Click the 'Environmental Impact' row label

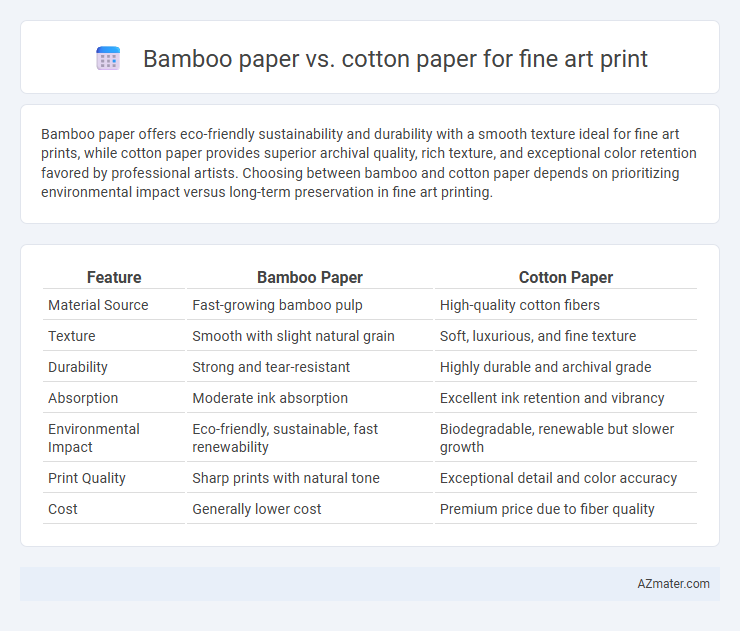[x=93, y=438]
